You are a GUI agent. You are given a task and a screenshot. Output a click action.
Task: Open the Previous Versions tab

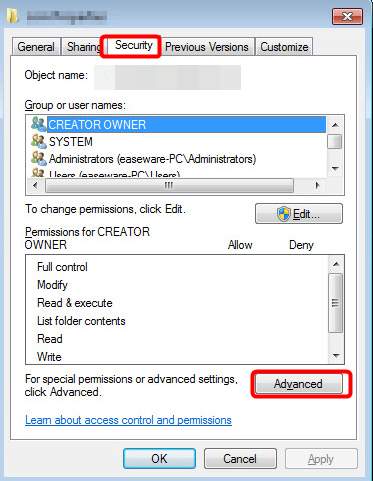(x=207, y=47)
